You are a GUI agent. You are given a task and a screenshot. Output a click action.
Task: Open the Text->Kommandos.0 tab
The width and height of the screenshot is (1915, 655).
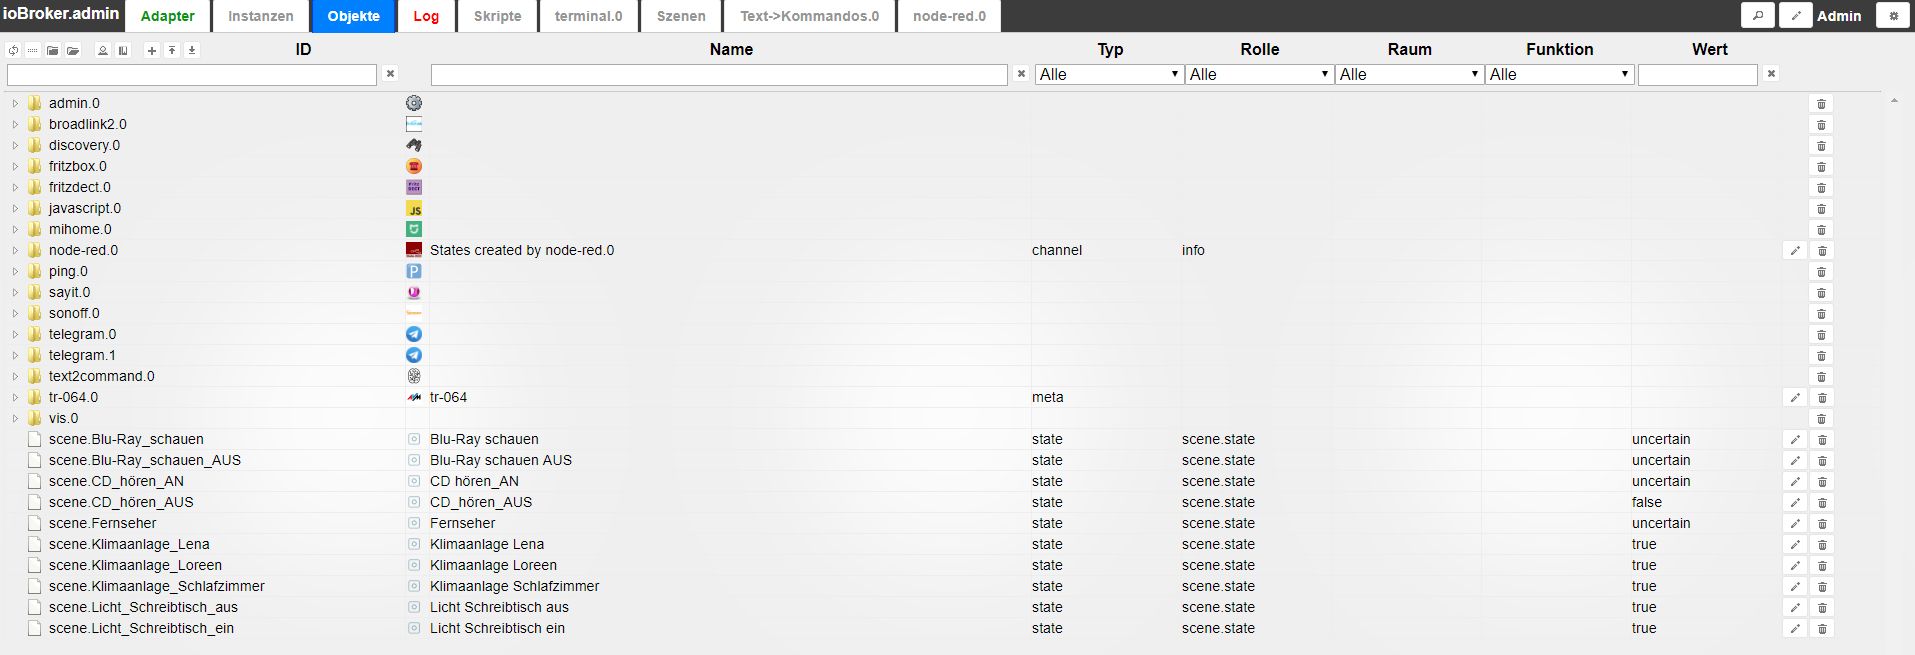pyautogui.click(x=809, y=16)
